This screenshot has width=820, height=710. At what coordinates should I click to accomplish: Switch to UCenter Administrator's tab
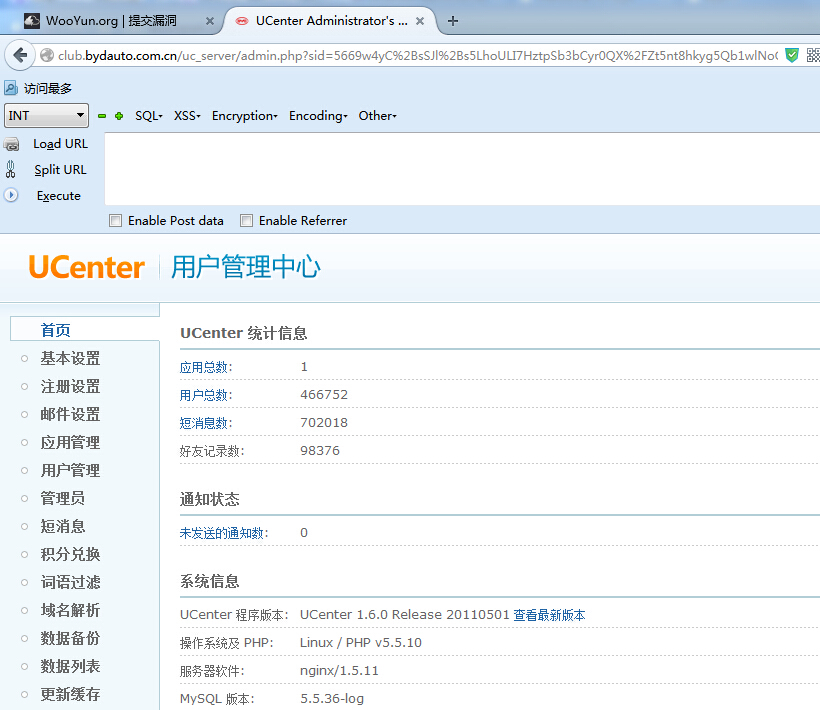coord(331,21)
